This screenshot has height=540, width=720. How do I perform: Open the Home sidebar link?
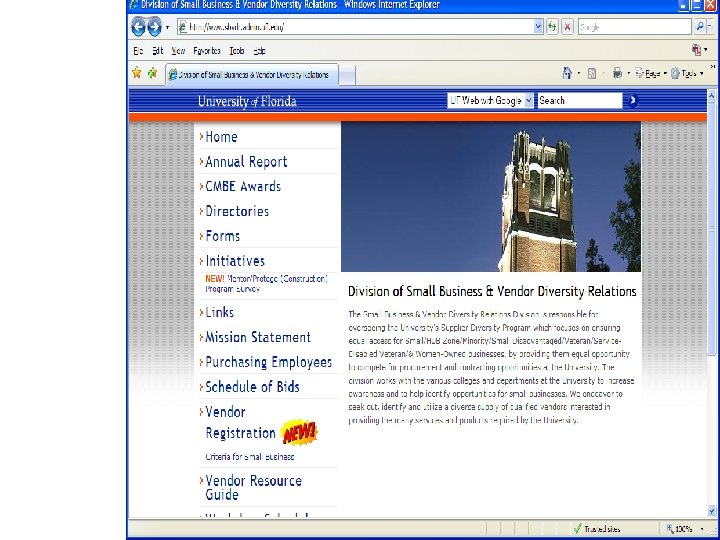(x=221, y=137)
